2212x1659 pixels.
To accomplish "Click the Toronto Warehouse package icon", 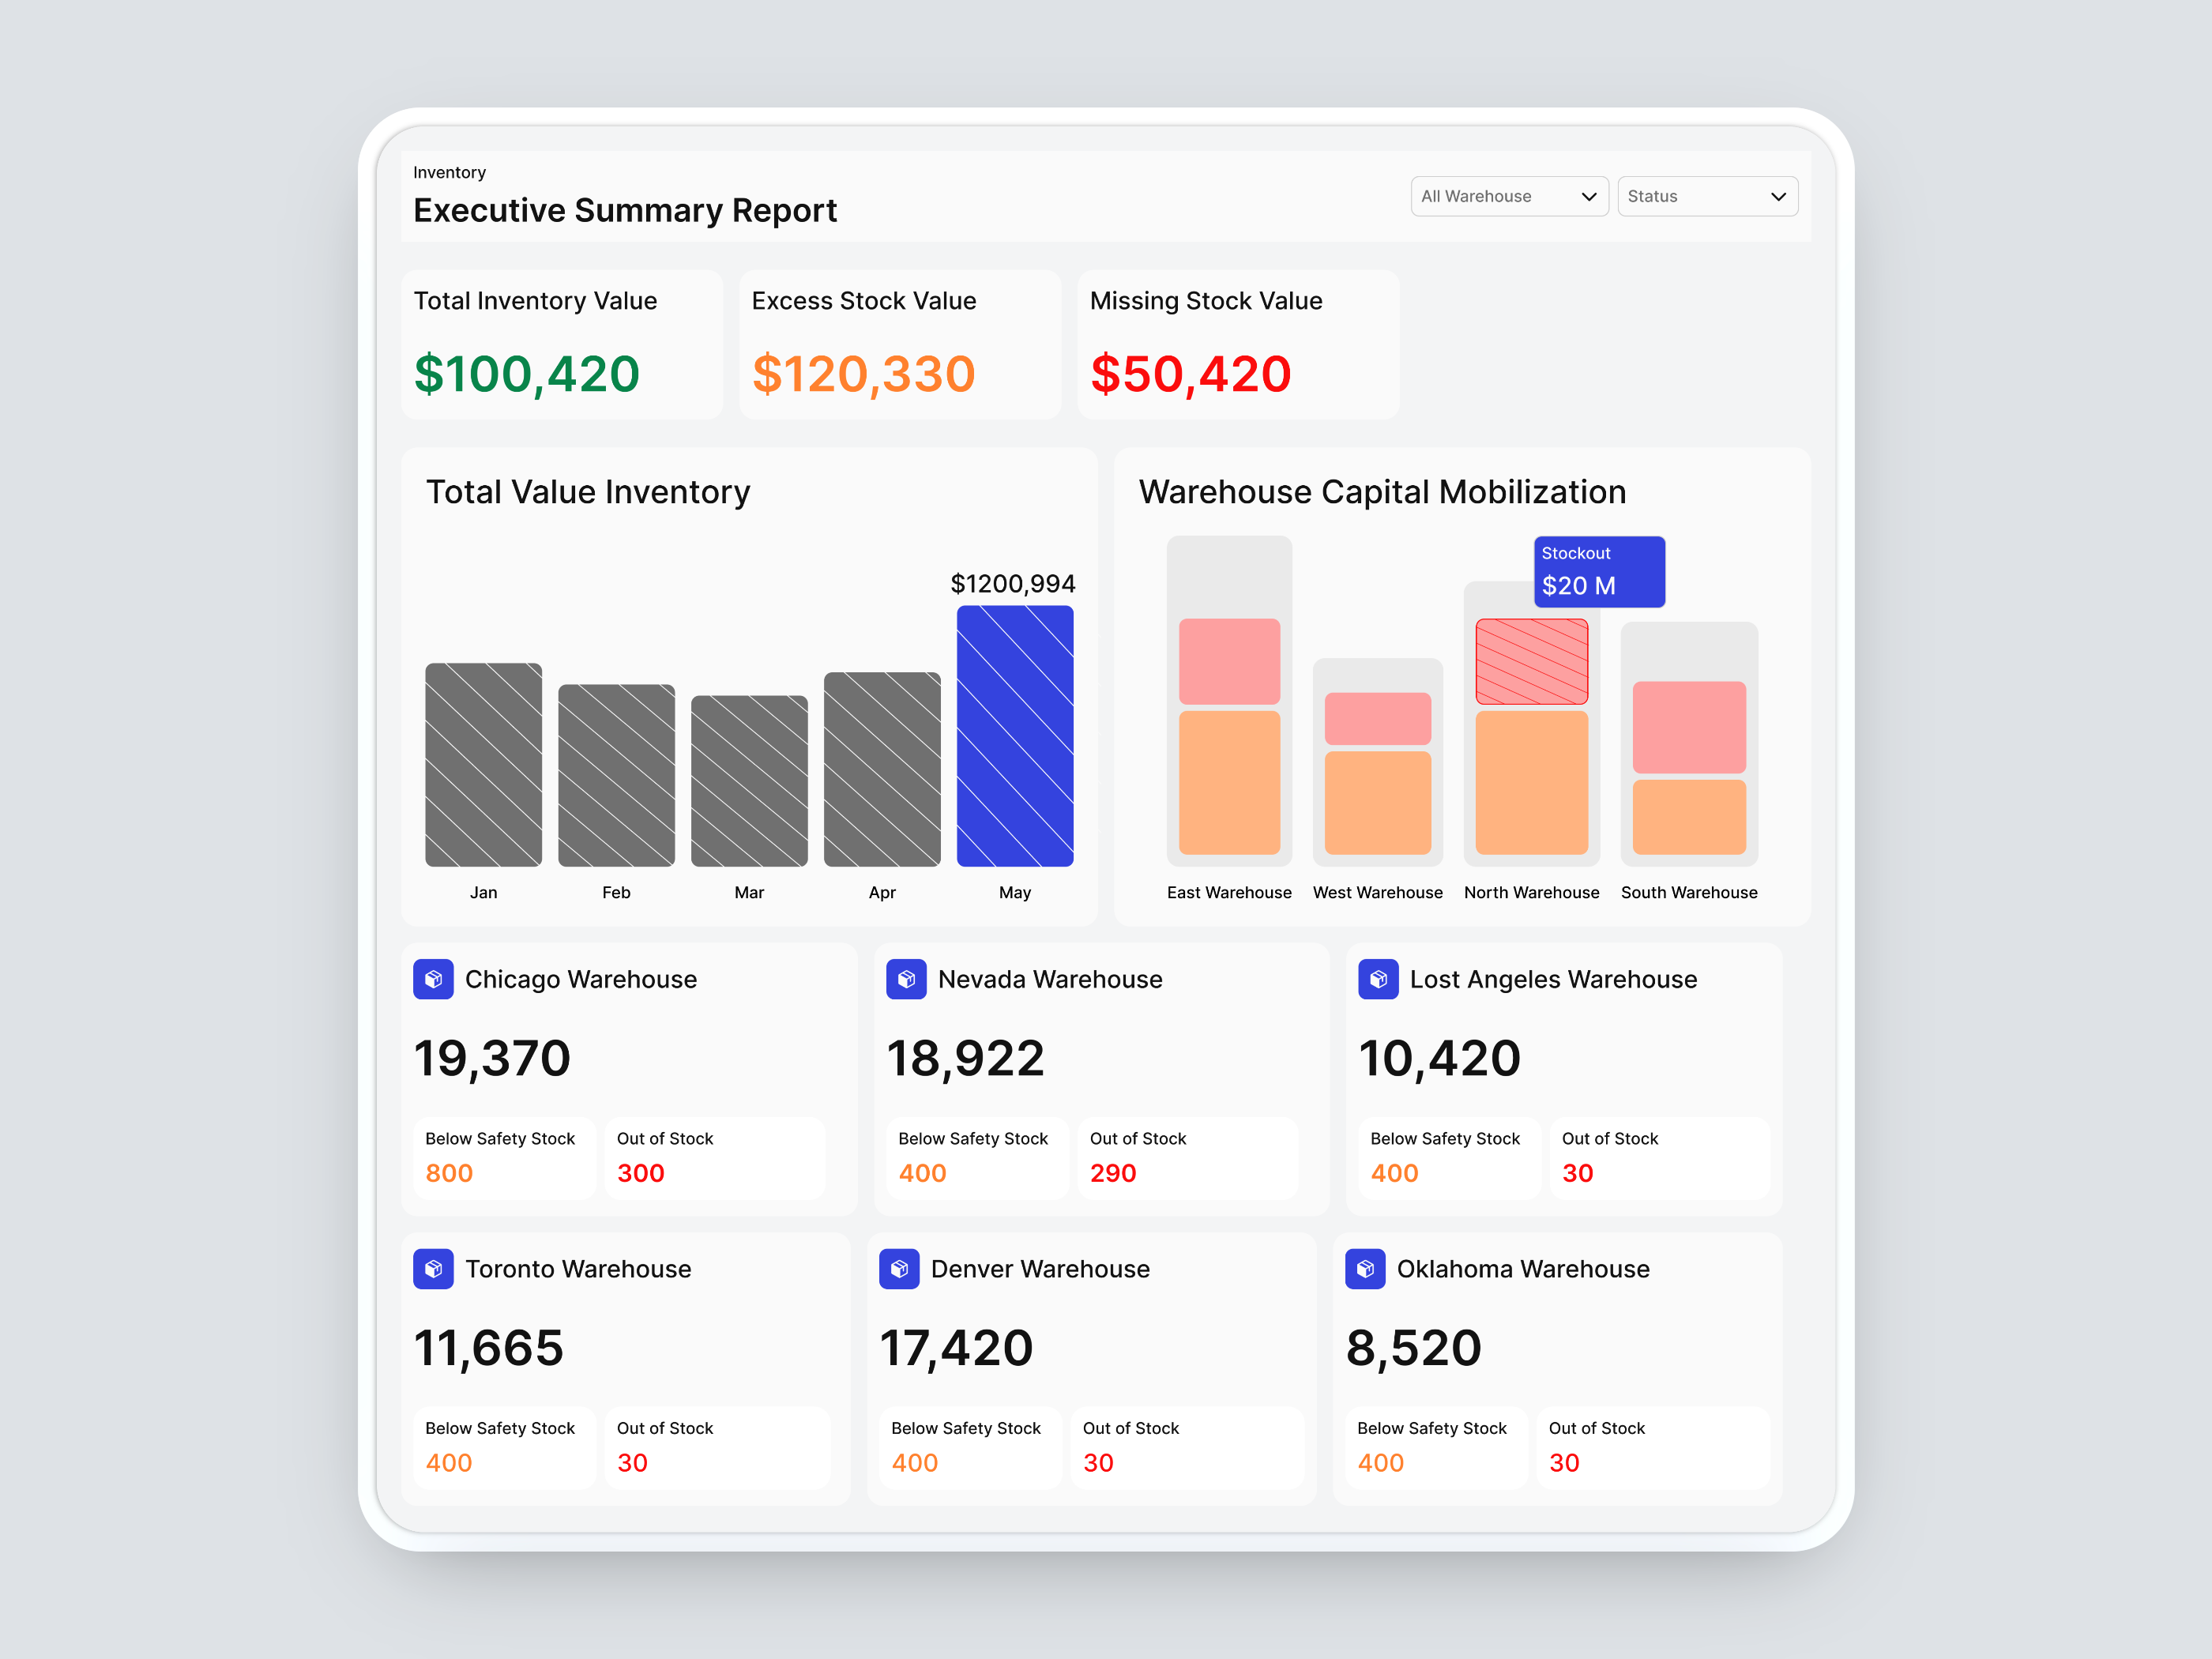I will click(x=434, y=1268).
